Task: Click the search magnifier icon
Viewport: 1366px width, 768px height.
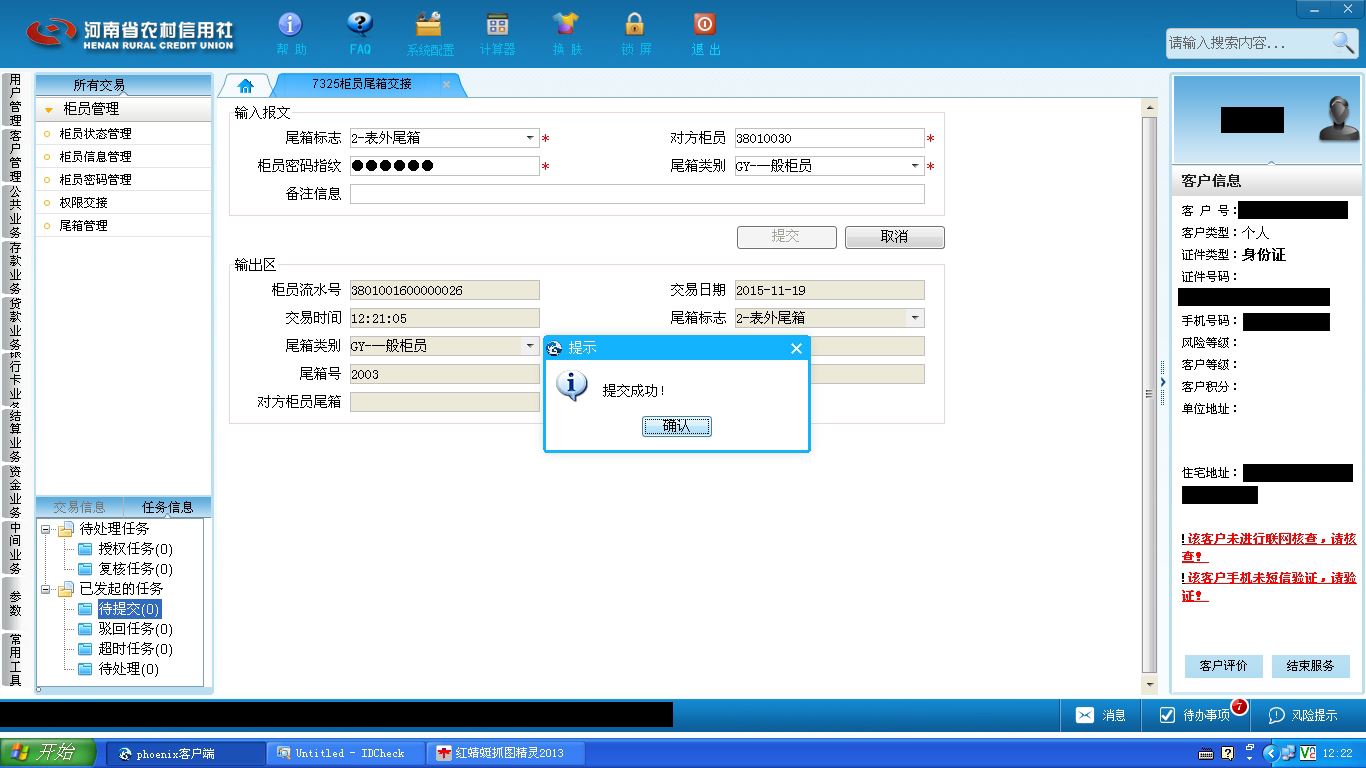Action: [x=1343, y=42]
